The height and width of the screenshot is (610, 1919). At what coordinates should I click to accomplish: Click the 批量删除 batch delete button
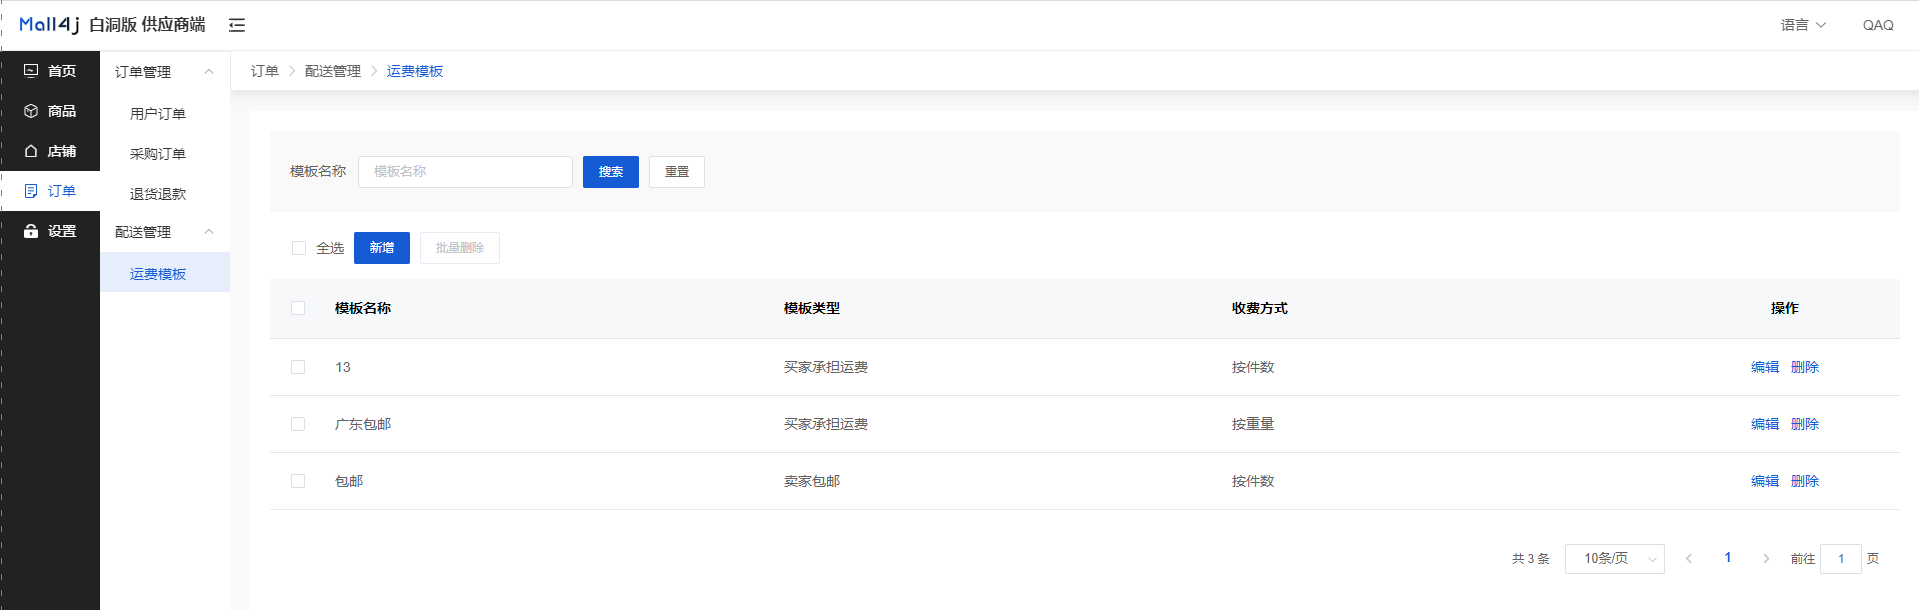pos(460,248)
